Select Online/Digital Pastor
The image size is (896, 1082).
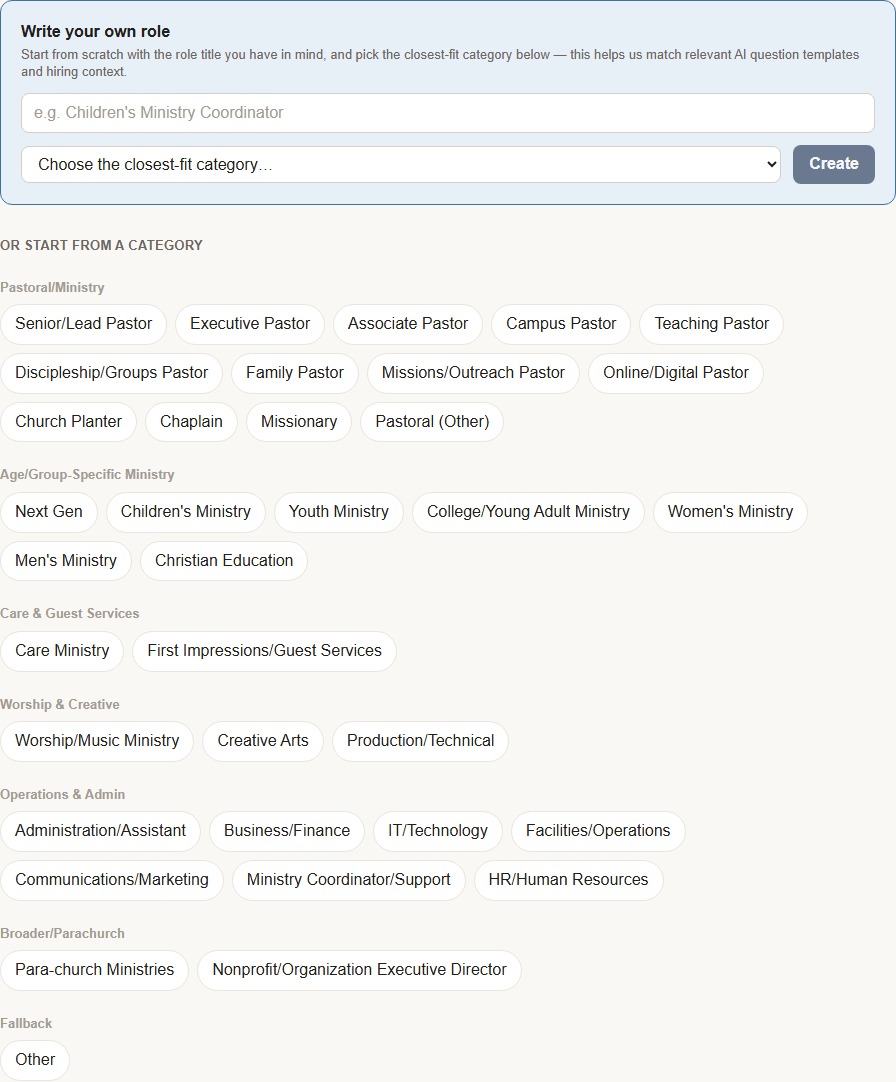point(676,373)
